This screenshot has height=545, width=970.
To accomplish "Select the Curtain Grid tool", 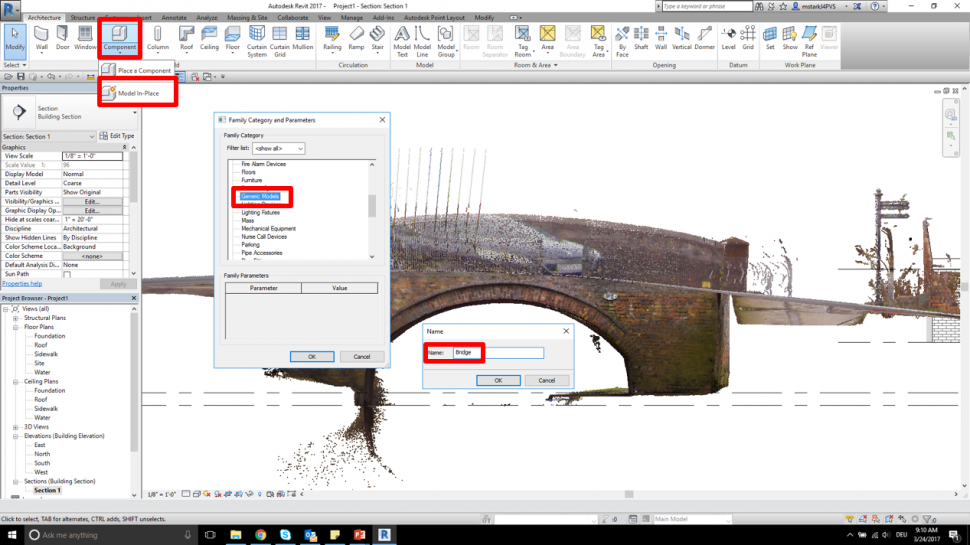I will click(279, 38).
